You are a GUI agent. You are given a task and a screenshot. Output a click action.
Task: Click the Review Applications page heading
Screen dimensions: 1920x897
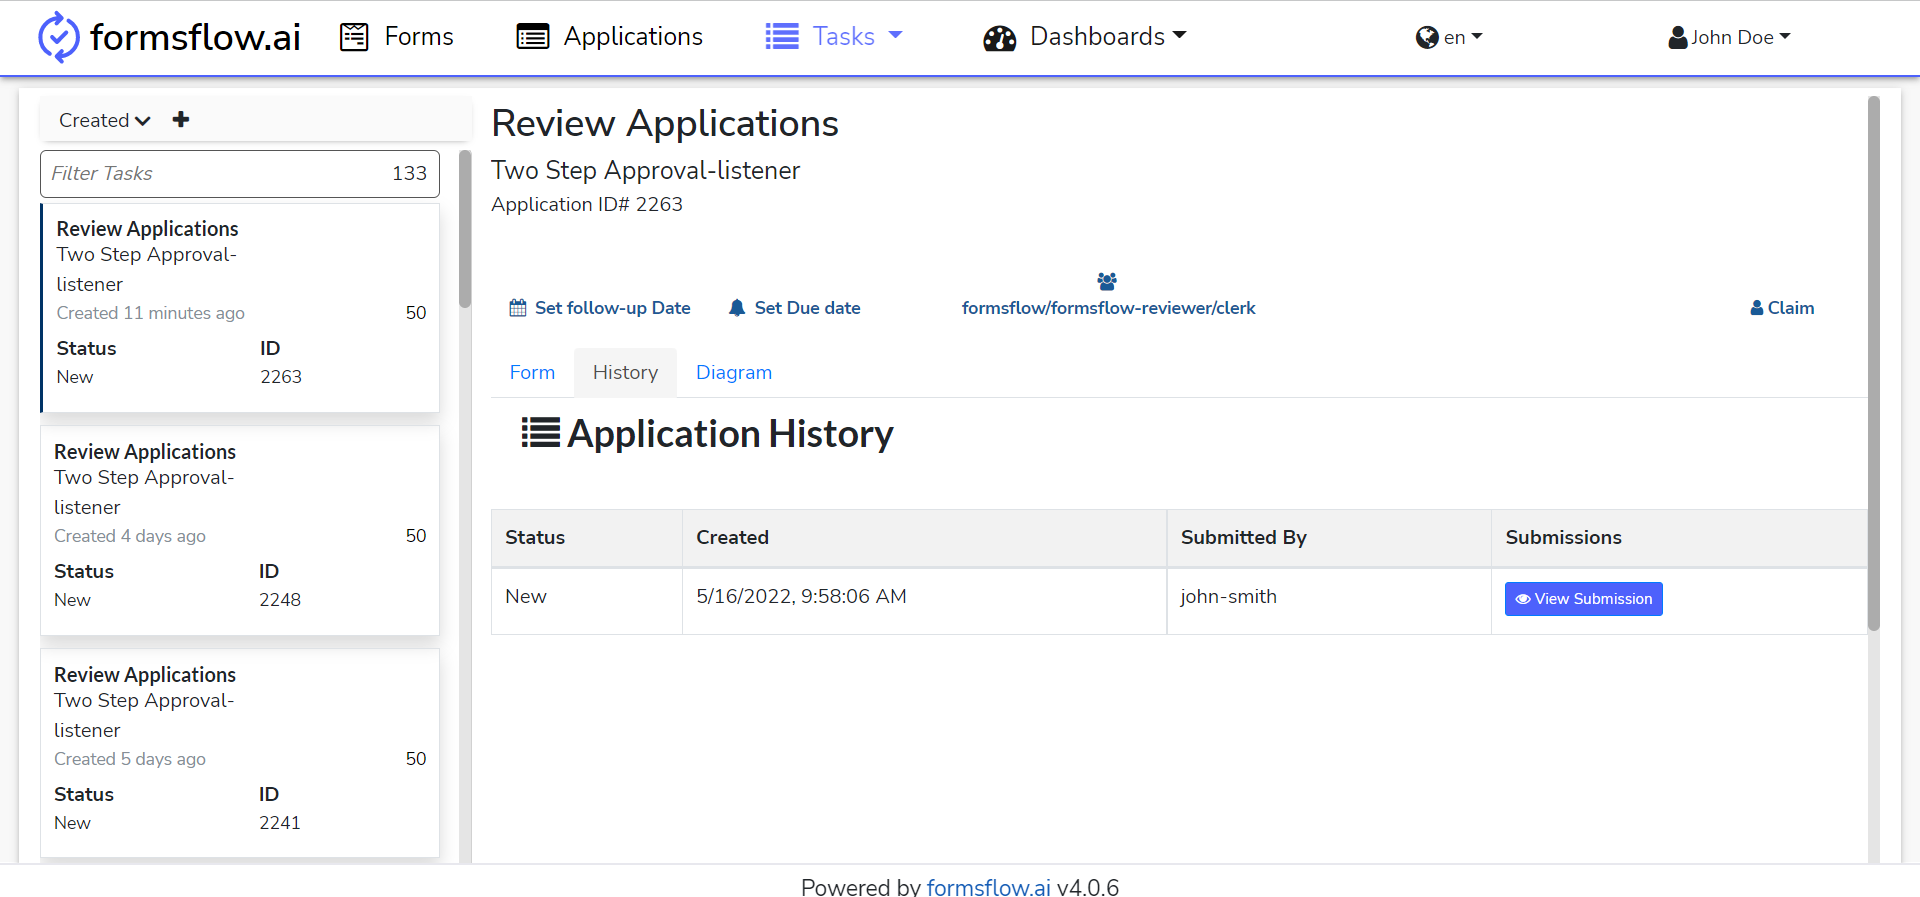click(x=665, y=123)
